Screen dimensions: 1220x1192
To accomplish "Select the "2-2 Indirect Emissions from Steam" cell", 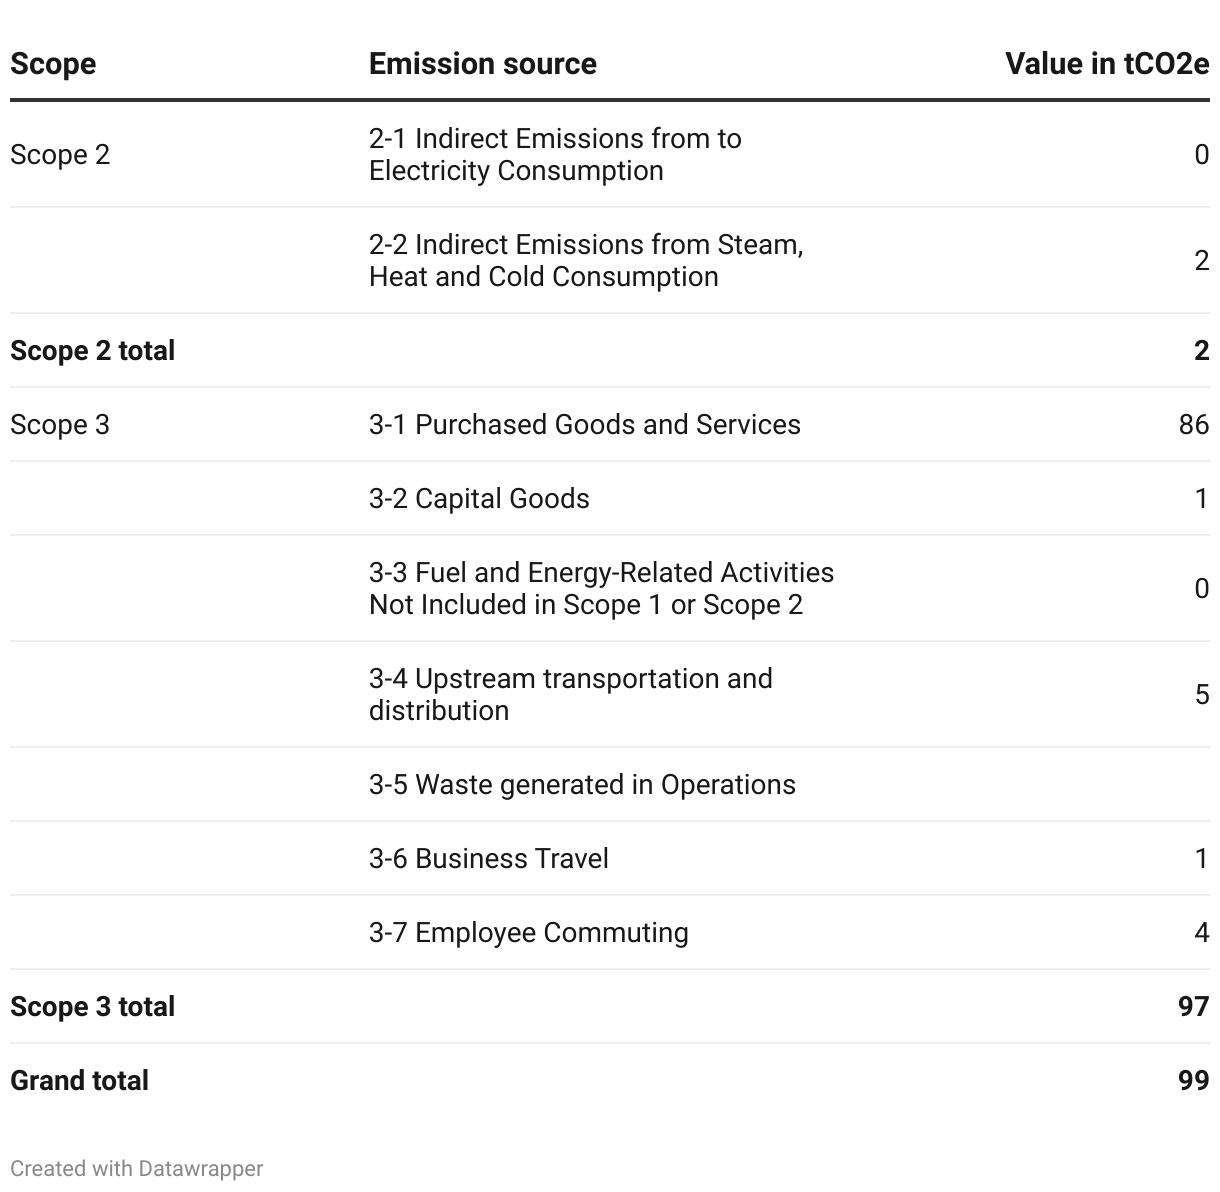I will pyautogui.click(x=585, y=261).
